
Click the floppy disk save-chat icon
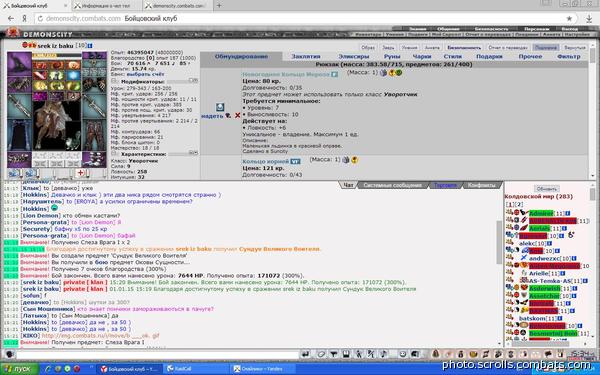(x=346, y=354)
